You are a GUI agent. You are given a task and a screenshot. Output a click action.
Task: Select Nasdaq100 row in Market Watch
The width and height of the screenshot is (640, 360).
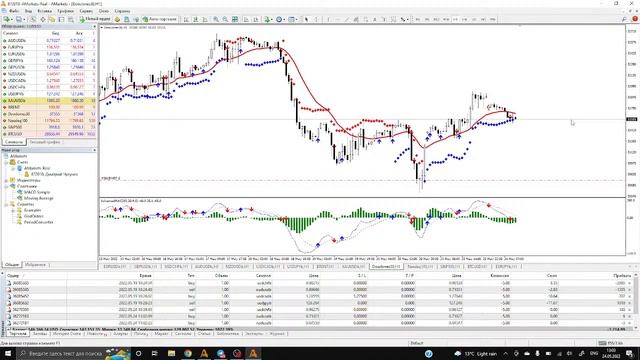pos(49,120)
